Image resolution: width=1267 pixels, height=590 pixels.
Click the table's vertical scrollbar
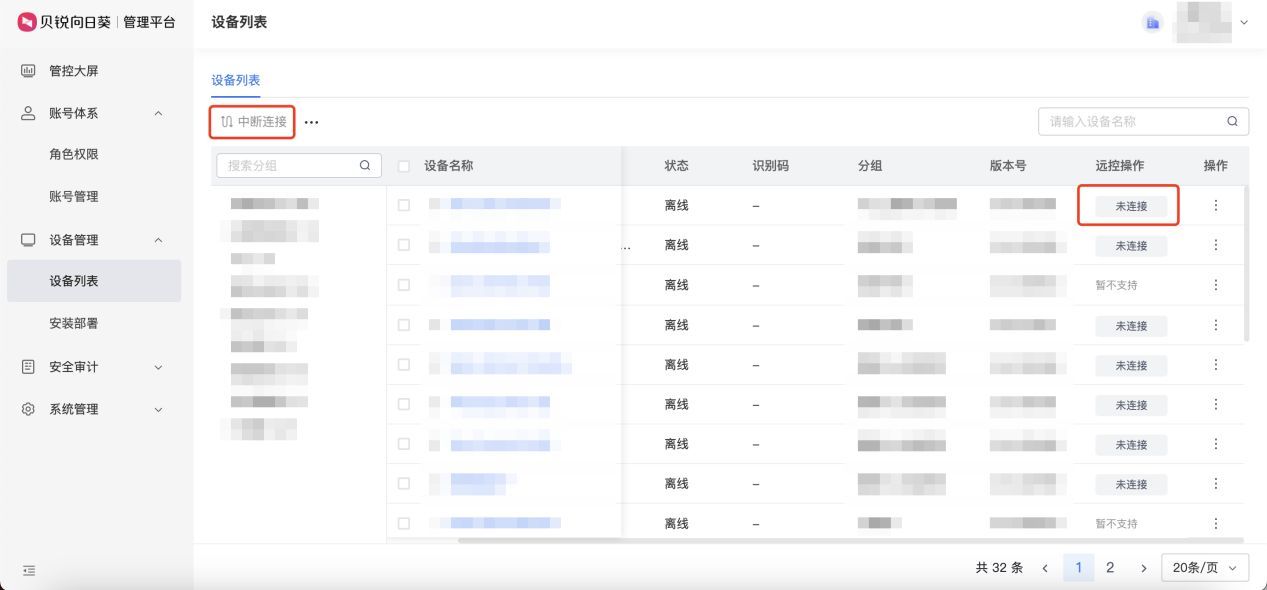[1245, 264]
